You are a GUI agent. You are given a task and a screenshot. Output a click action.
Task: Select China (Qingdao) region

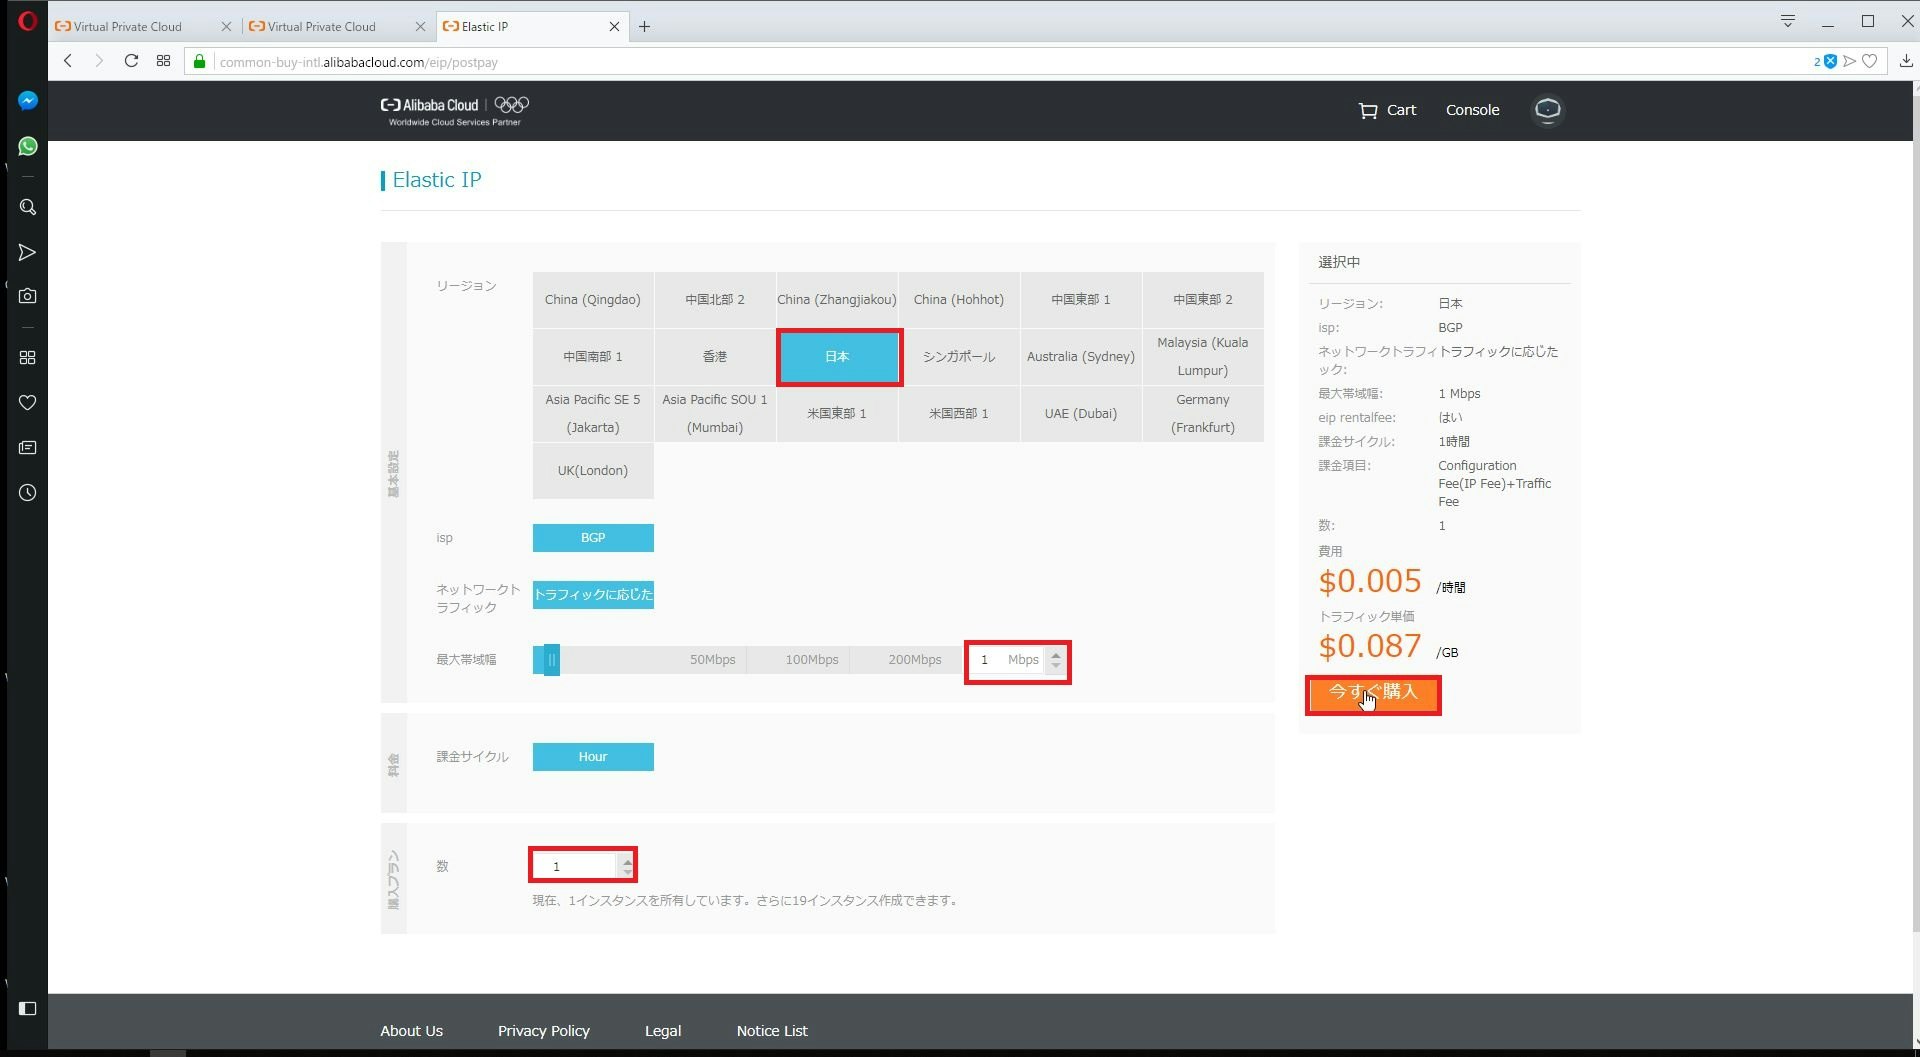pos(593,300)
